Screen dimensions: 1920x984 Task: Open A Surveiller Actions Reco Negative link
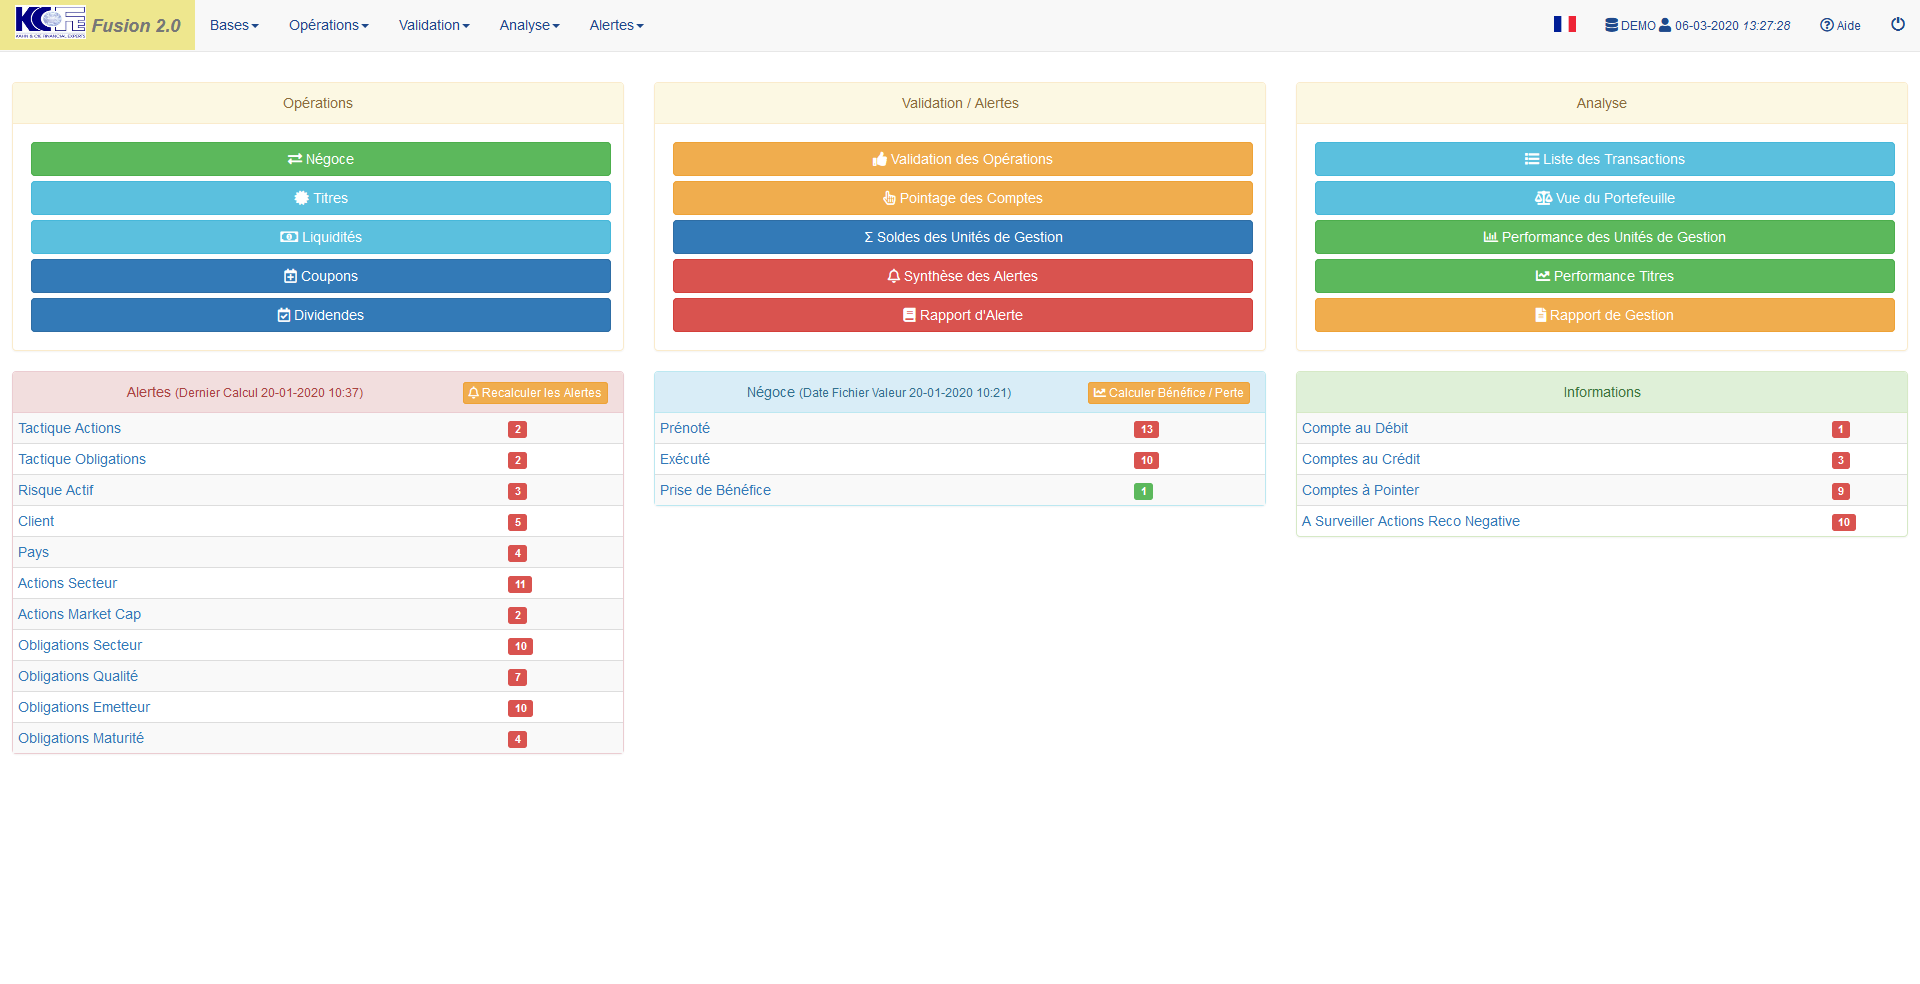click(1410, 521)
